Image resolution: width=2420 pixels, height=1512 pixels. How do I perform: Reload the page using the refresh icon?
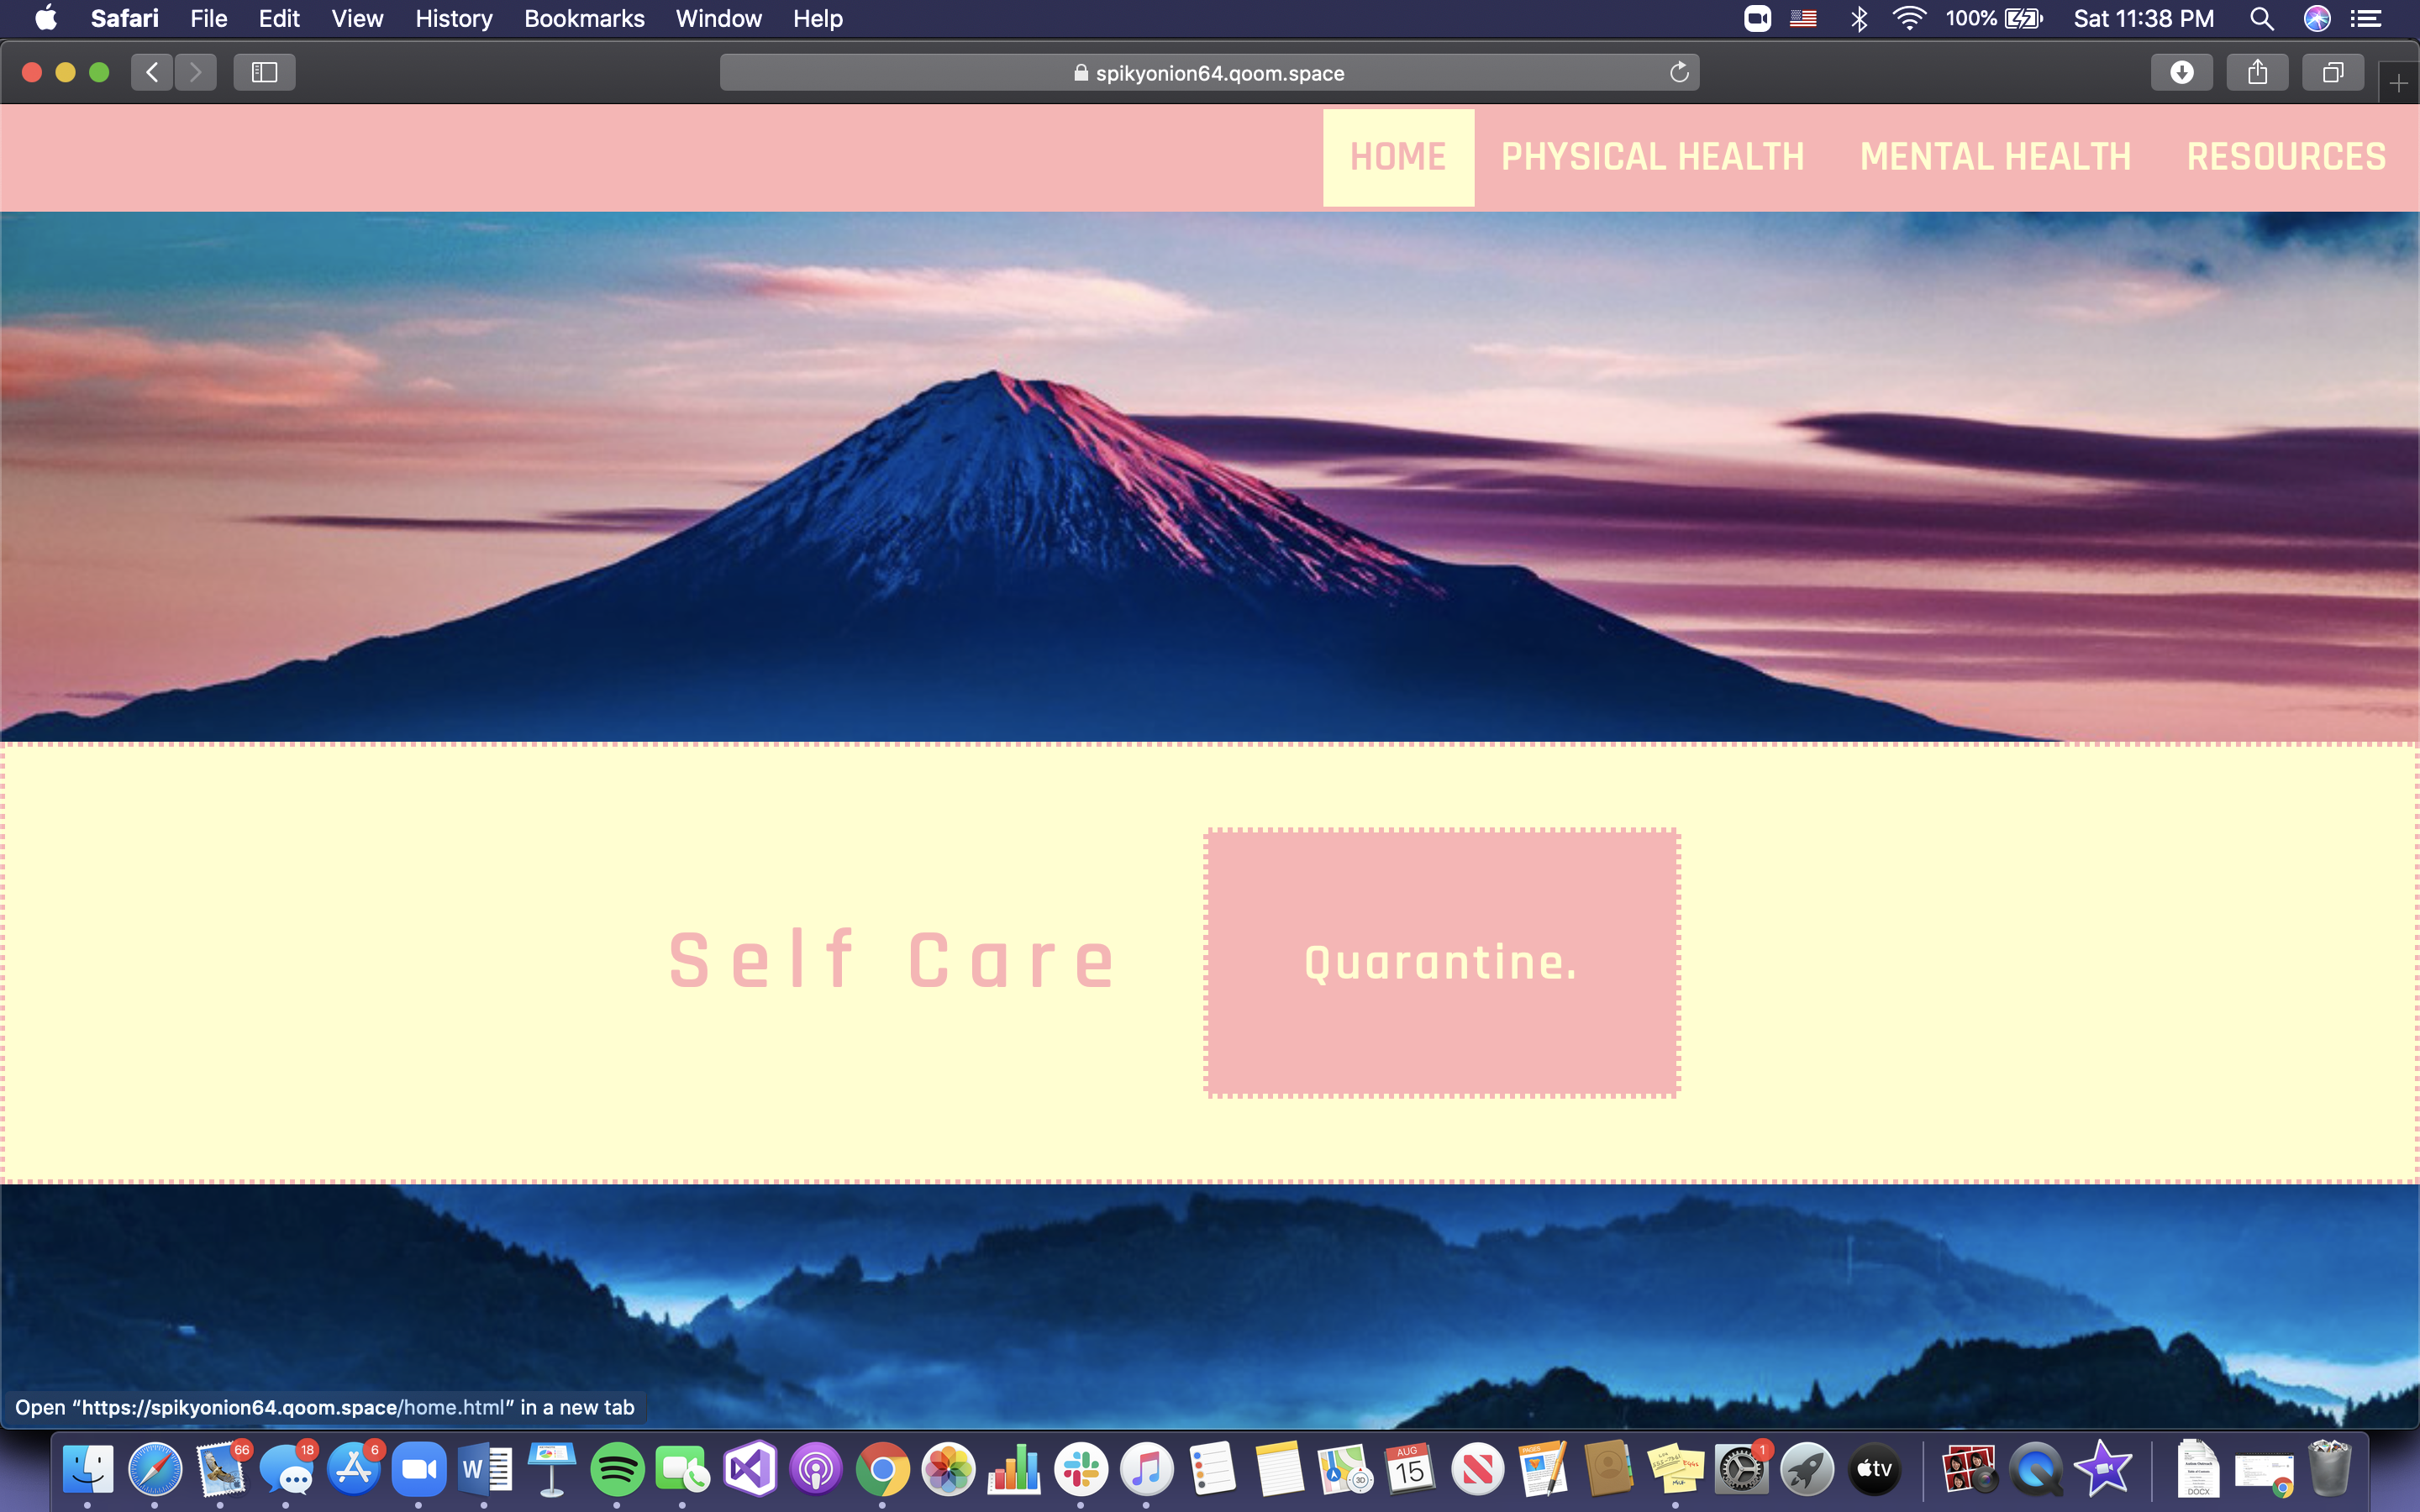tap(1679, 72)
